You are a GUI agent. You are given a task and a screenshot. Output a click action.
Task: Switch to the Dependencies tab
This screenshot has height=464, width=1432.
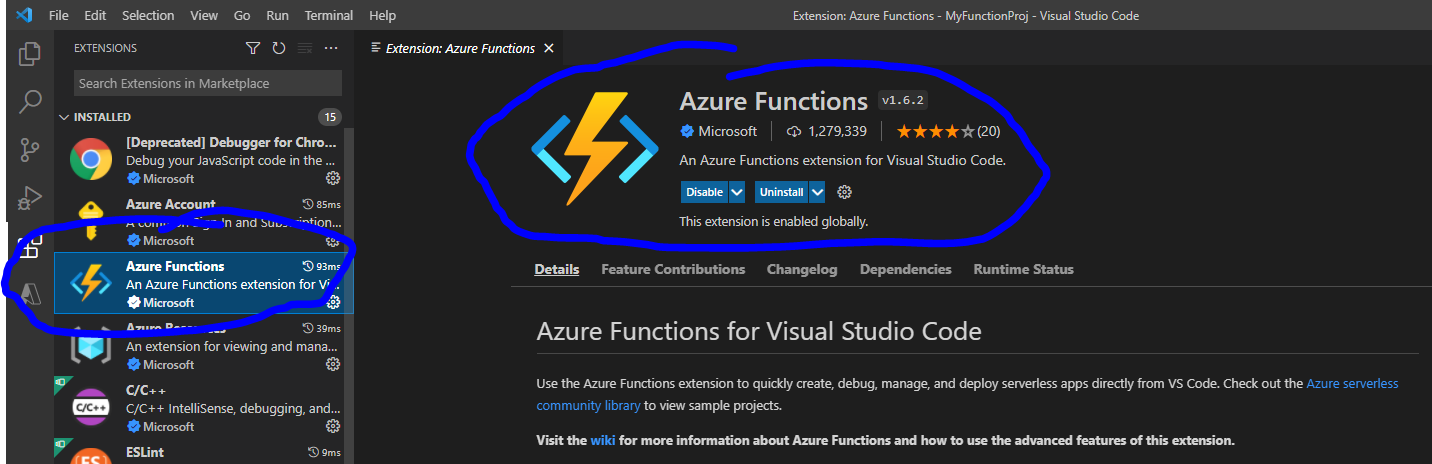point(906,269)
